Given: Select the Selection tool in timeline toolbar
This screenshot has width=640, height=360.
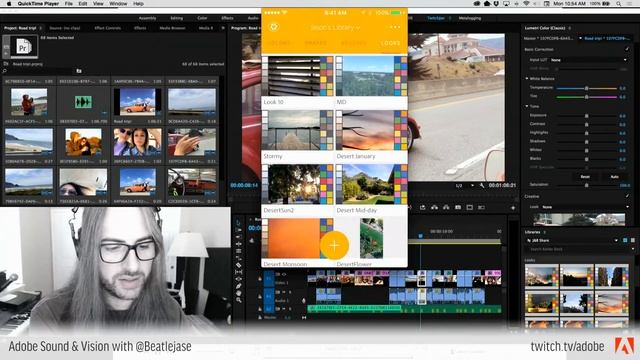Looking at the screenshot, I should pos(239,223).
